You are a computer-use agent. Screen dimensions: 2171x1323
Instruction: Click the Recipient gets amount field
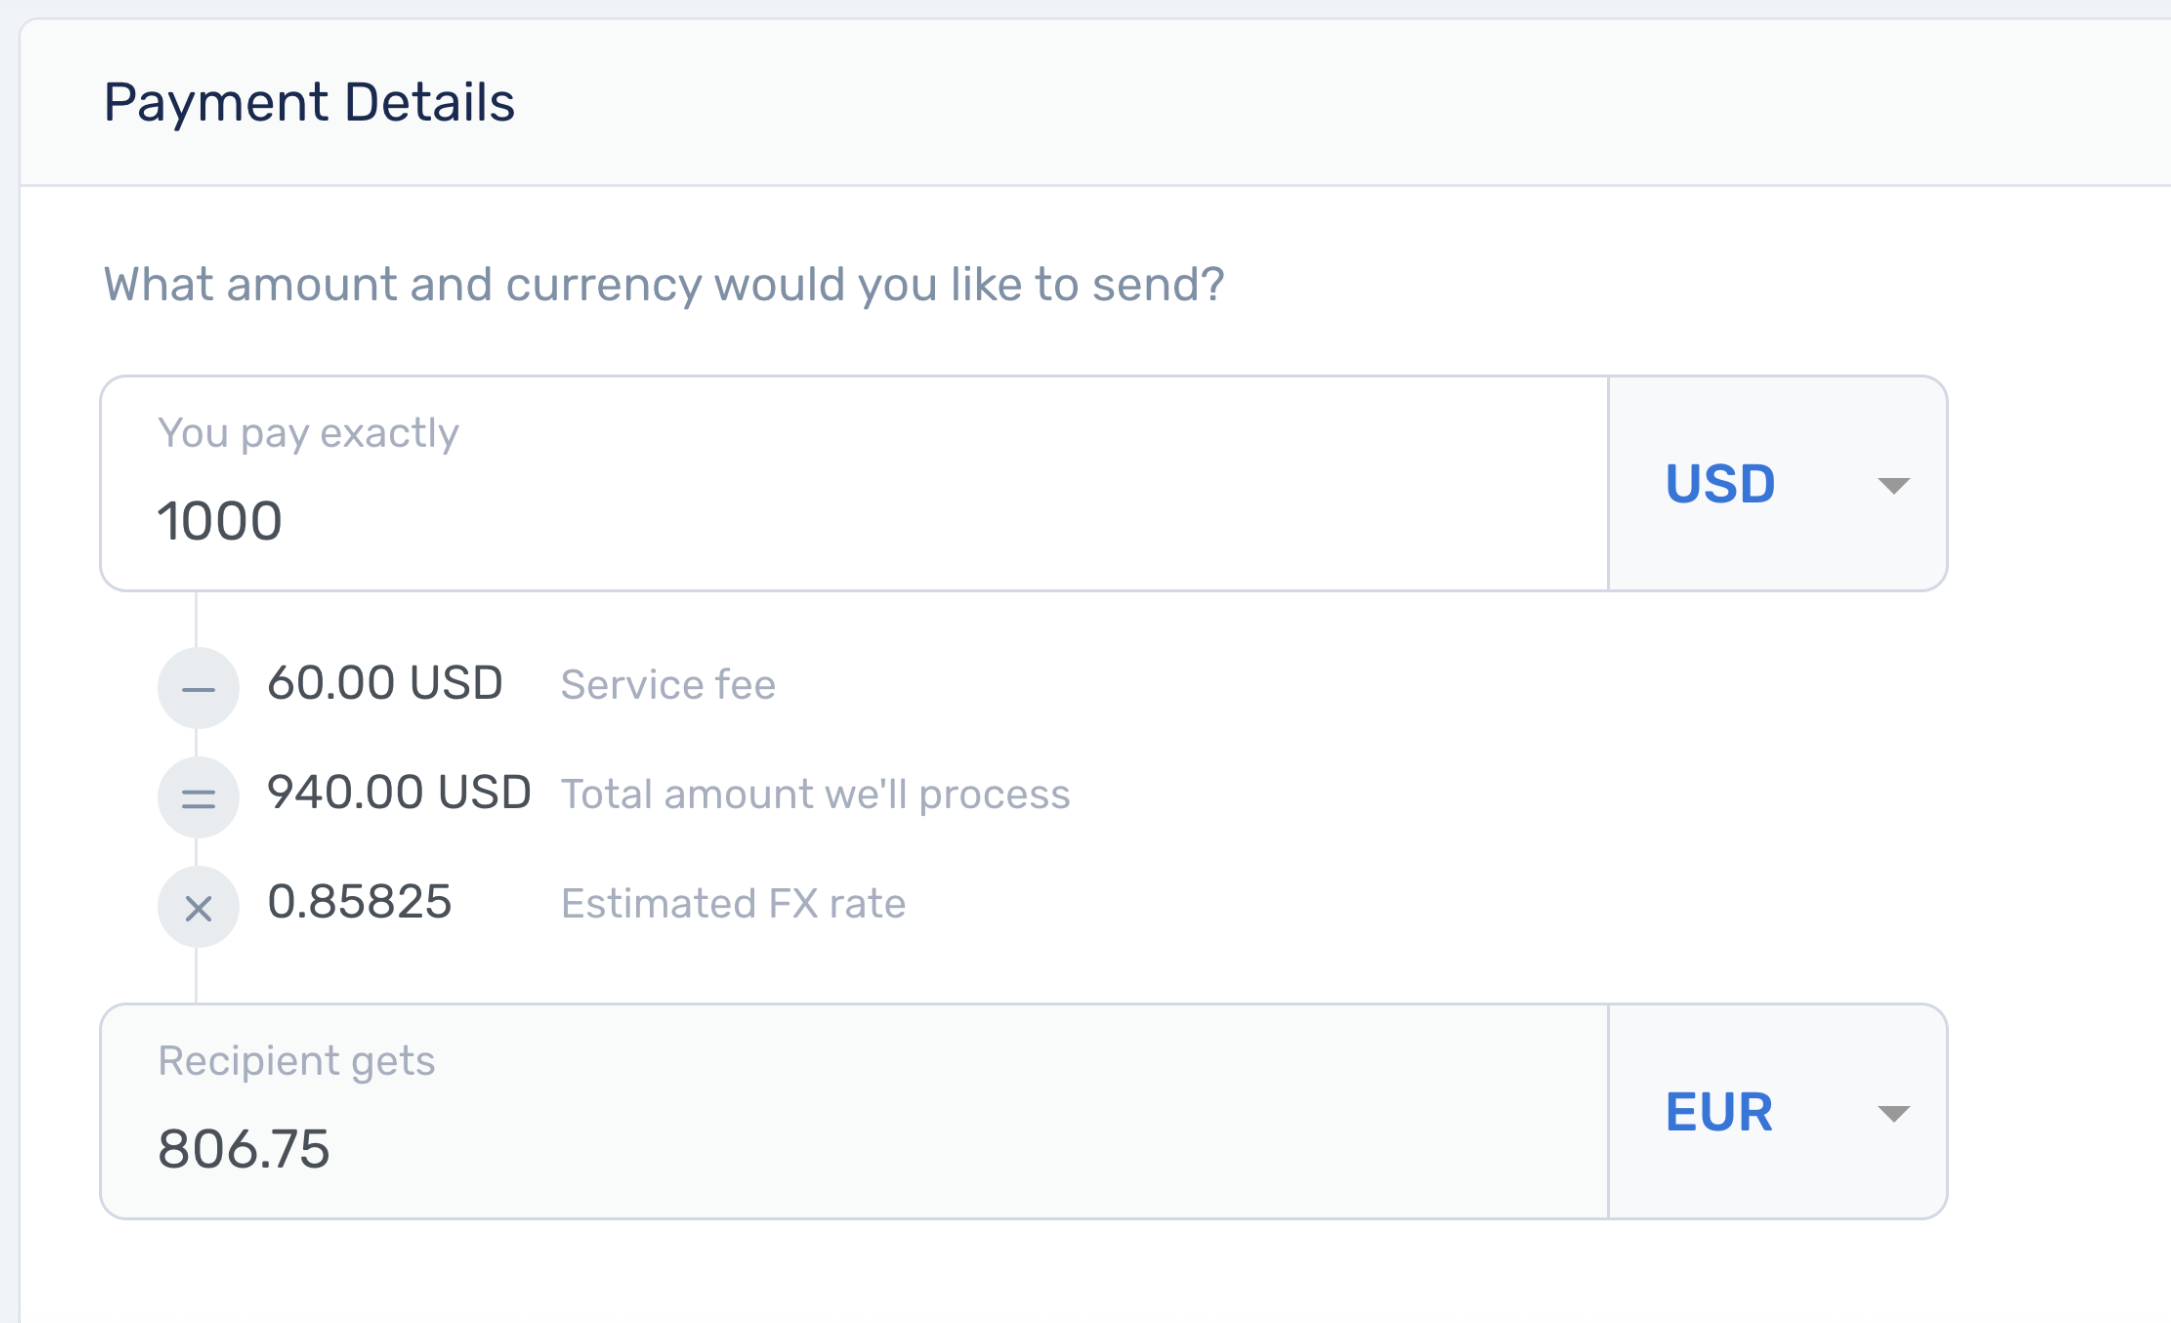pos(850,1112)
